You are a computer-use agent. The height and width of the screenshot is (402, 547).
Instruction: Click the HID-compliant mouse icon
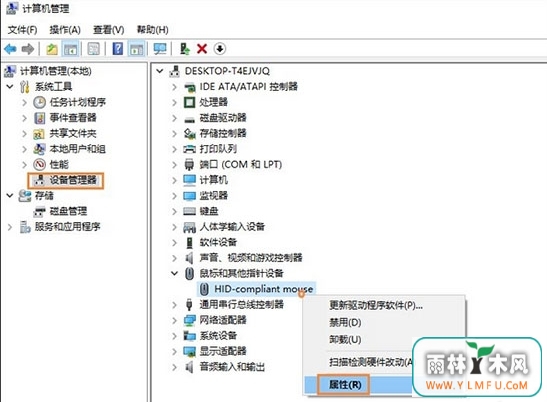pyautogui.click(x=204, y=289)
